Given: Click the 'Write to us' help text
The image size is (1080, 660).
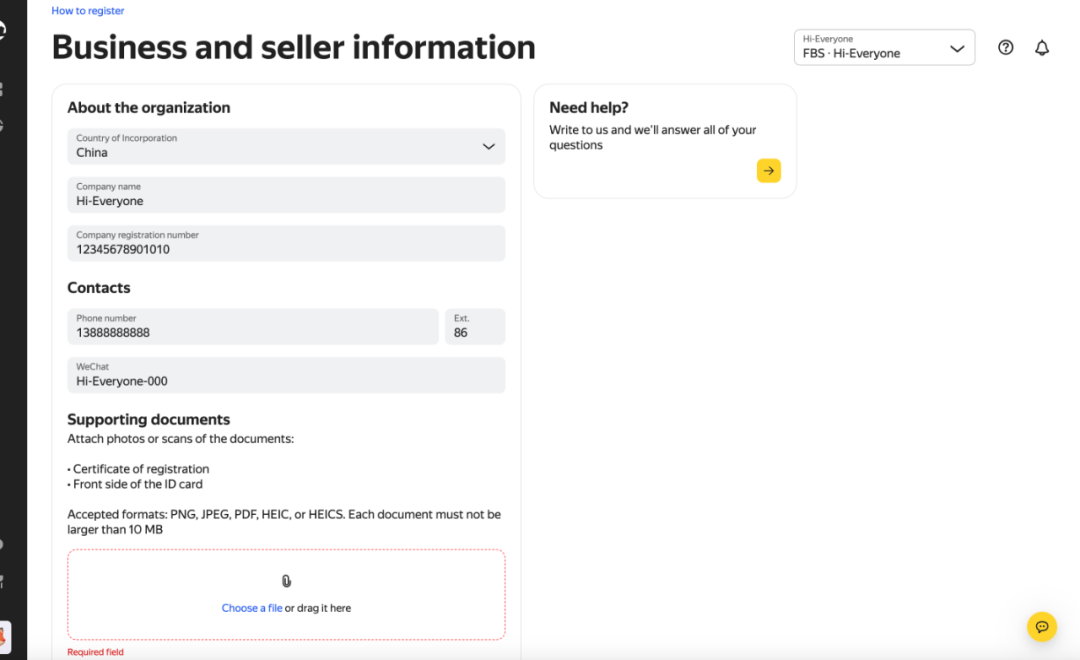Looking at the screenshot, I should tap(652, 137).
